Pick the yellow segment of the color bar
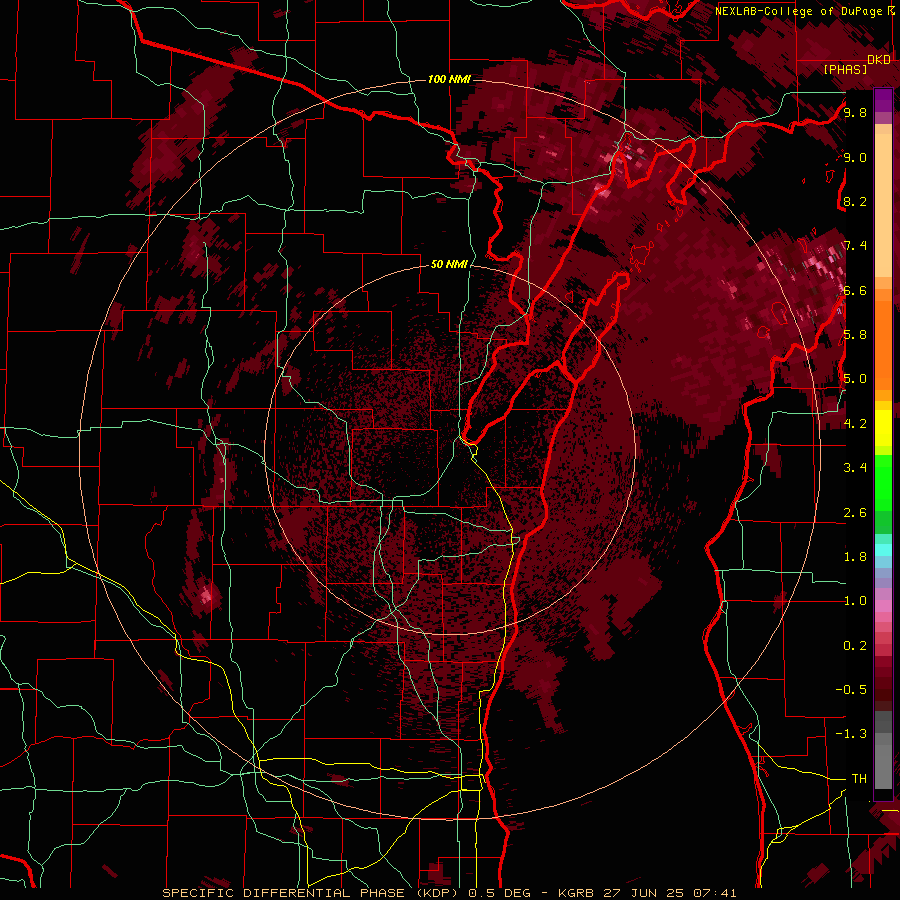The width and height of the screenshot is (900, 900). coord(883,428)
